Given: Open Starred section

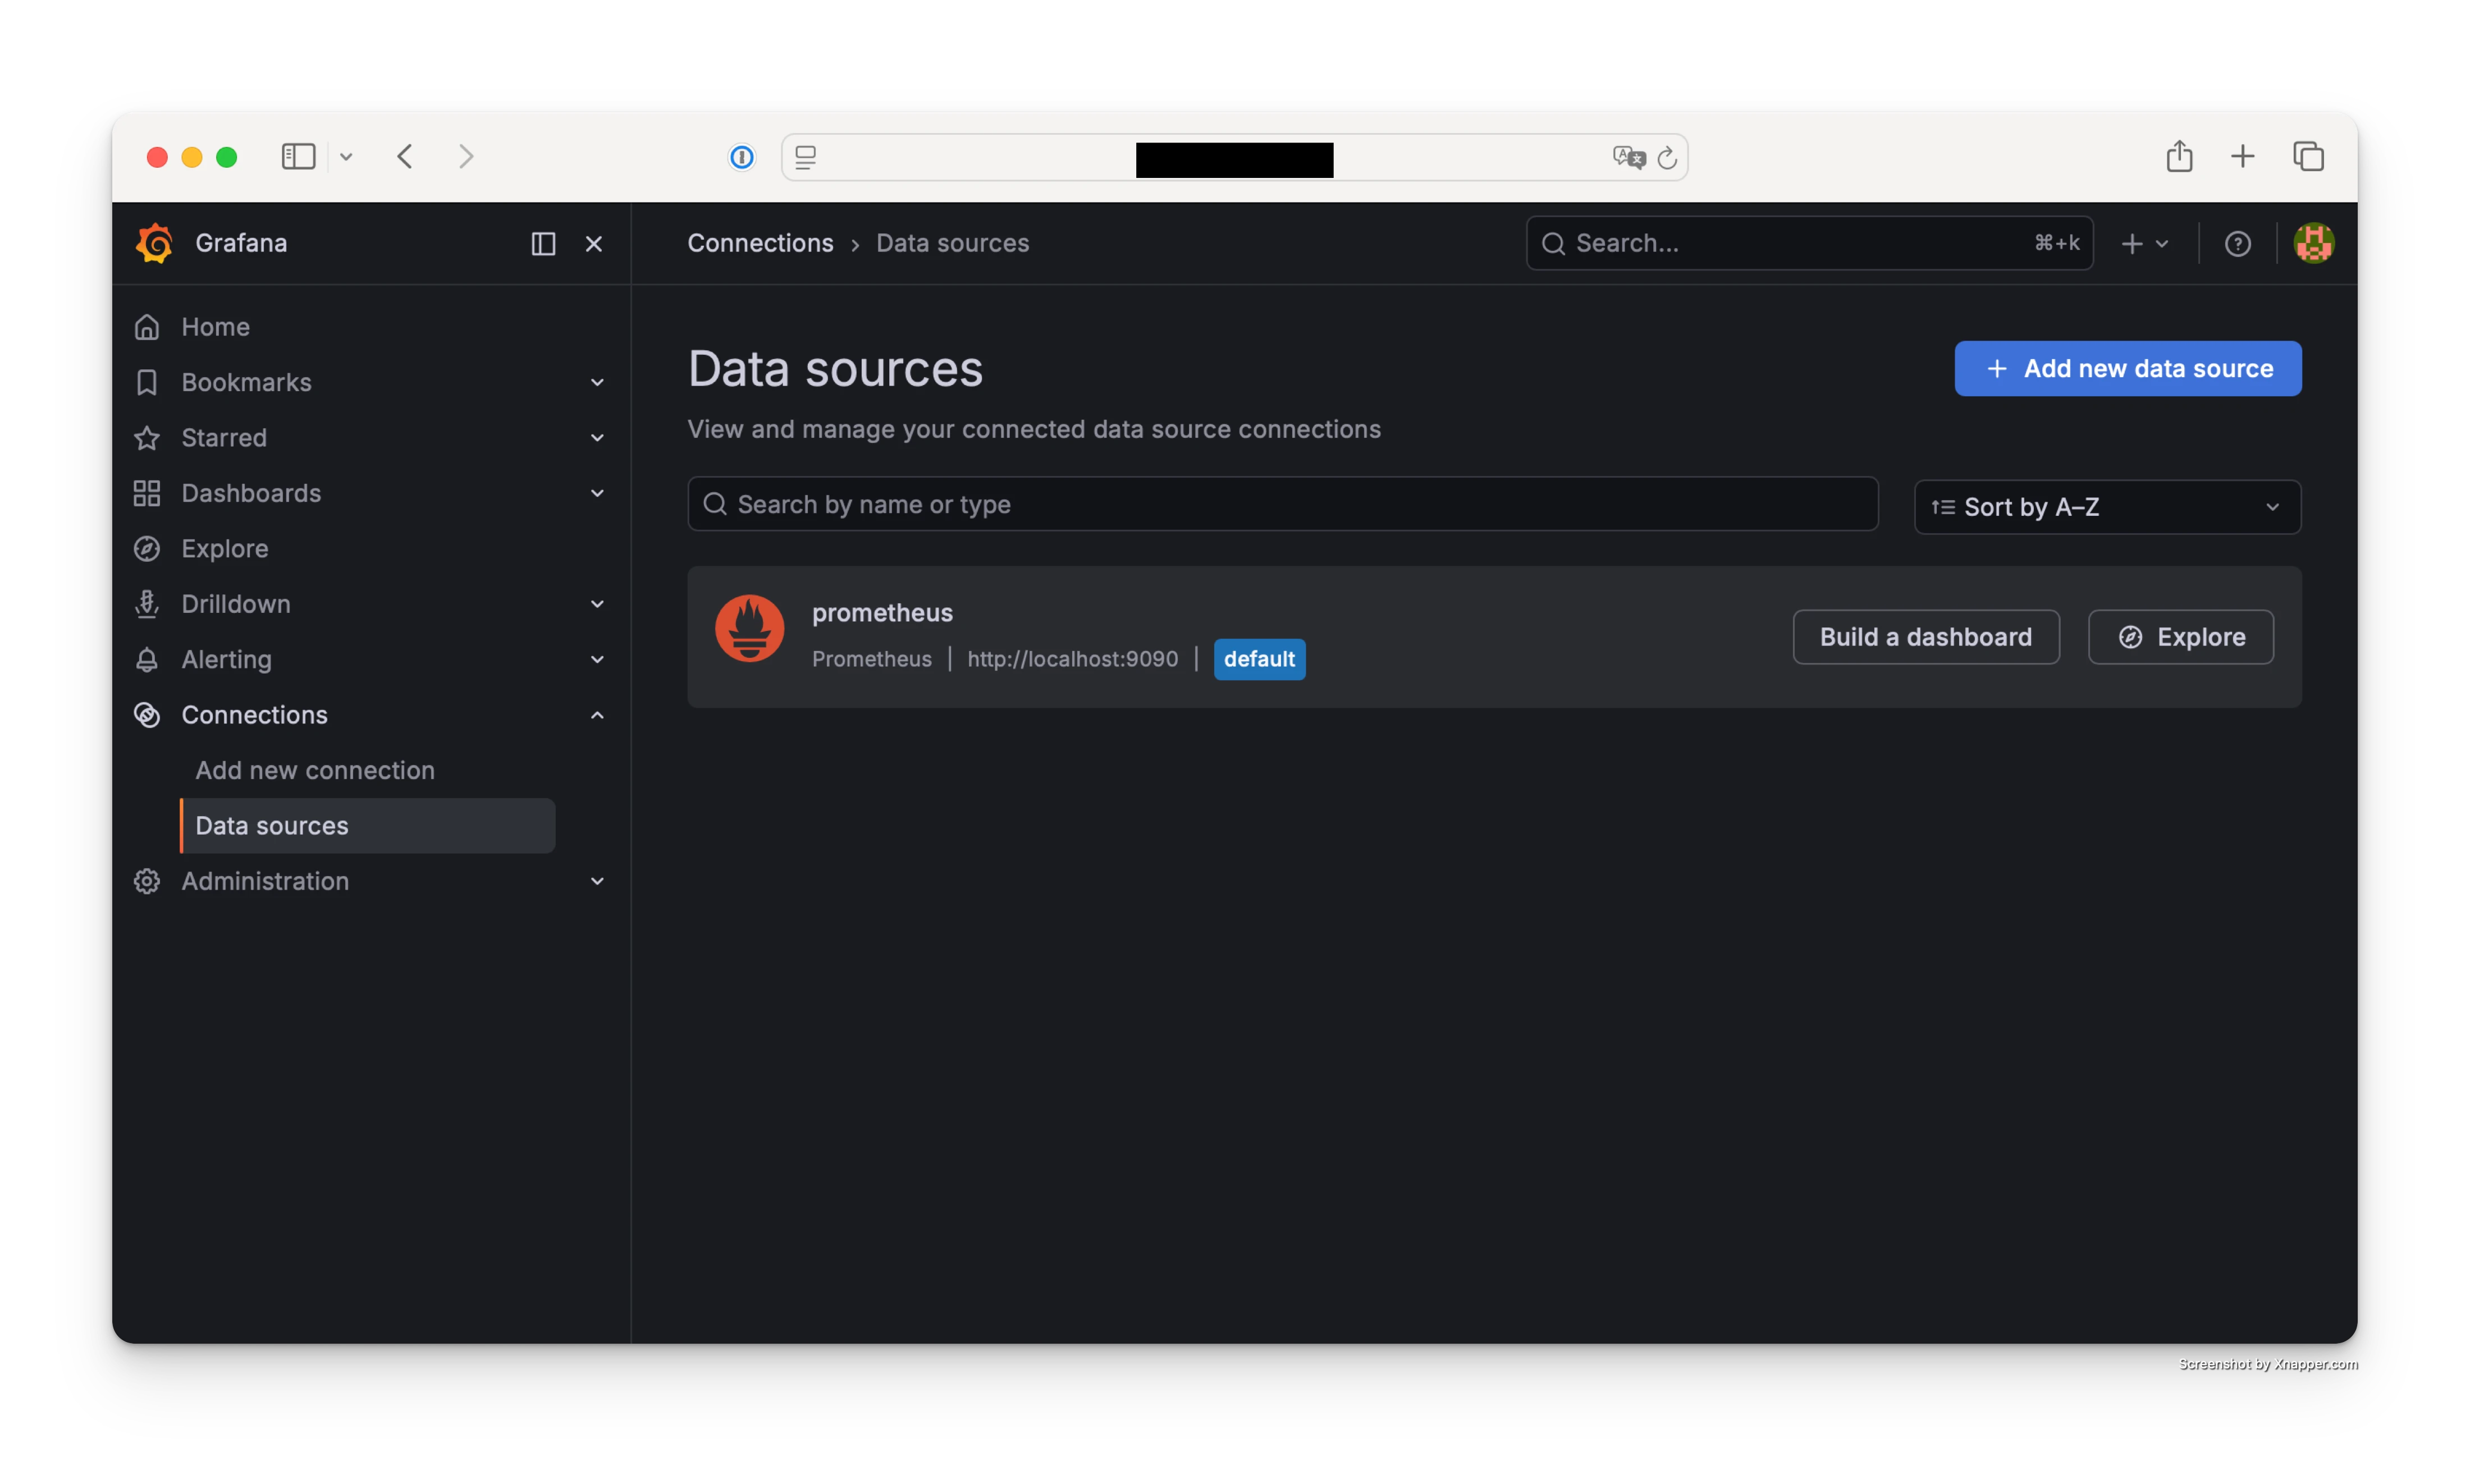Looking at the screenshot, I should pos(224,438).
